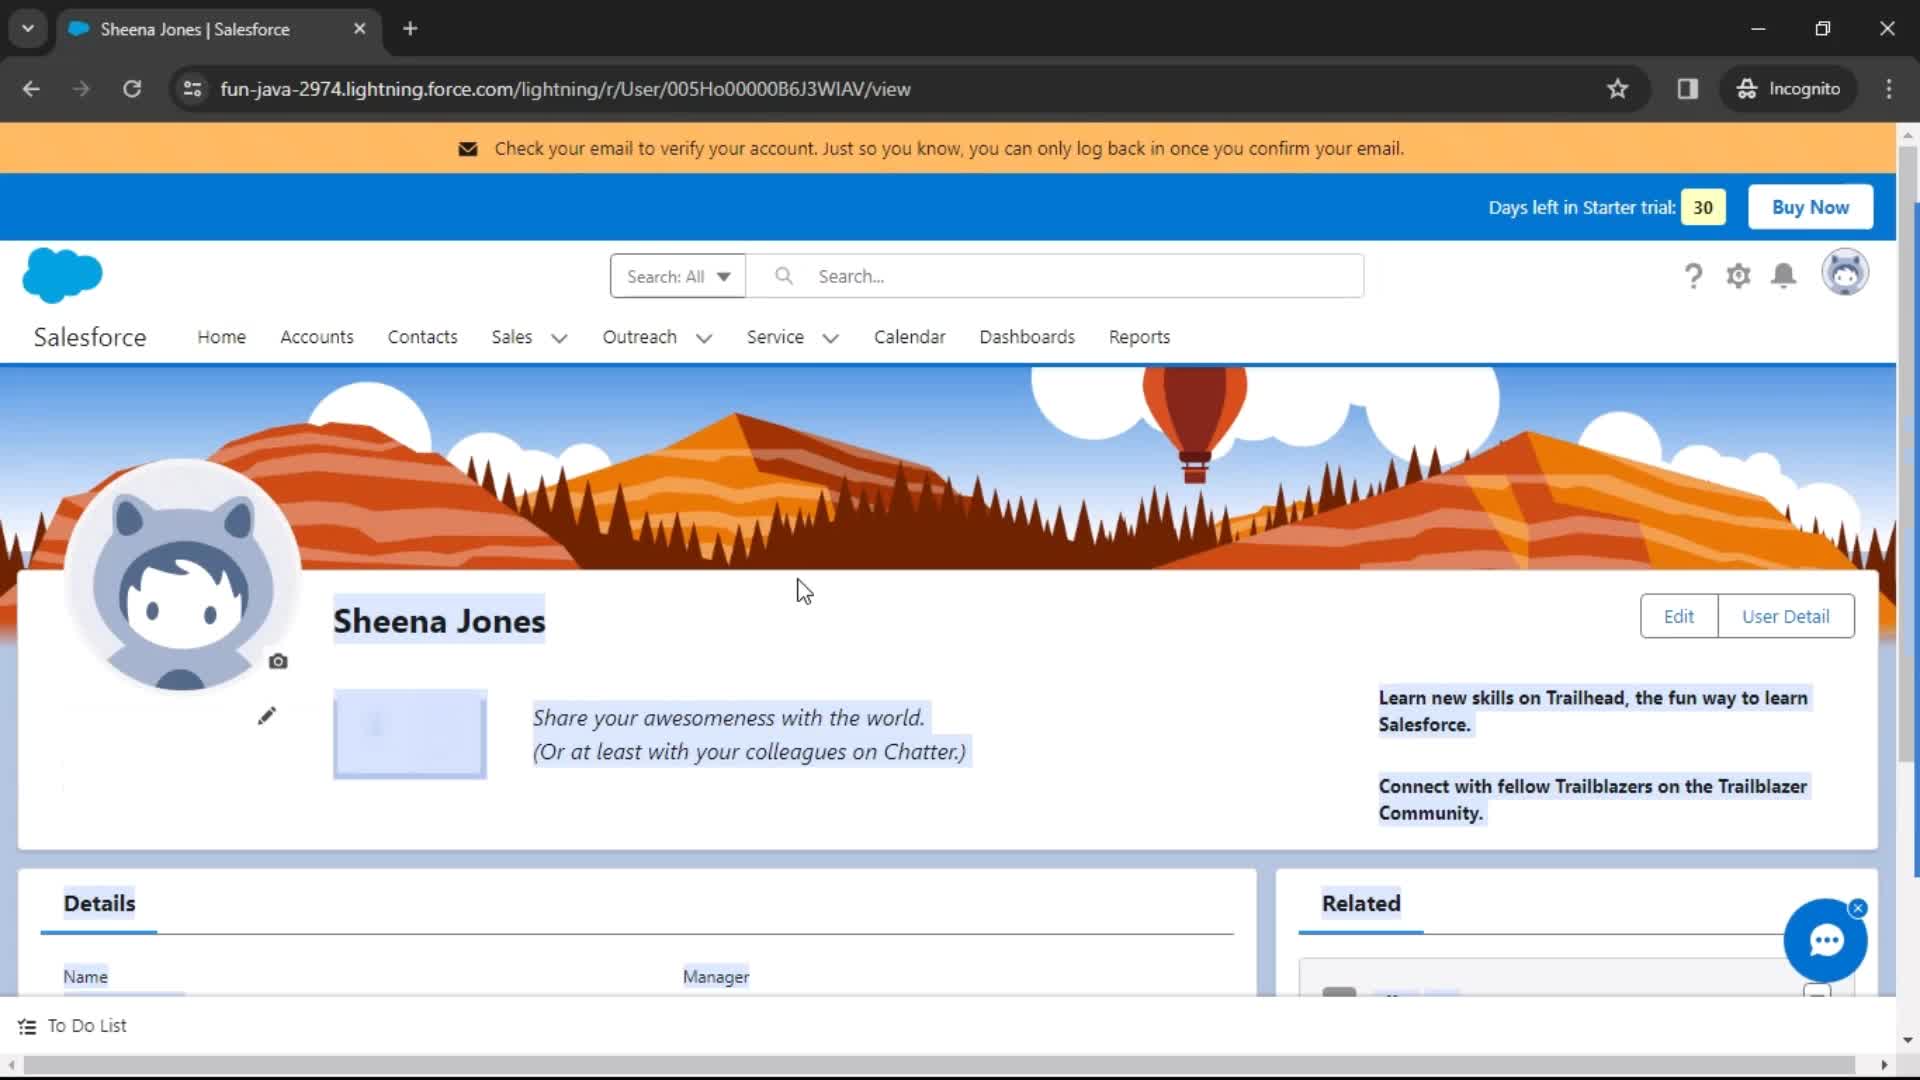This screenshot has width=1920, height=1080.
Task: Click the Learn new skills on Trailhead text
Action: tap(1593, 711)
